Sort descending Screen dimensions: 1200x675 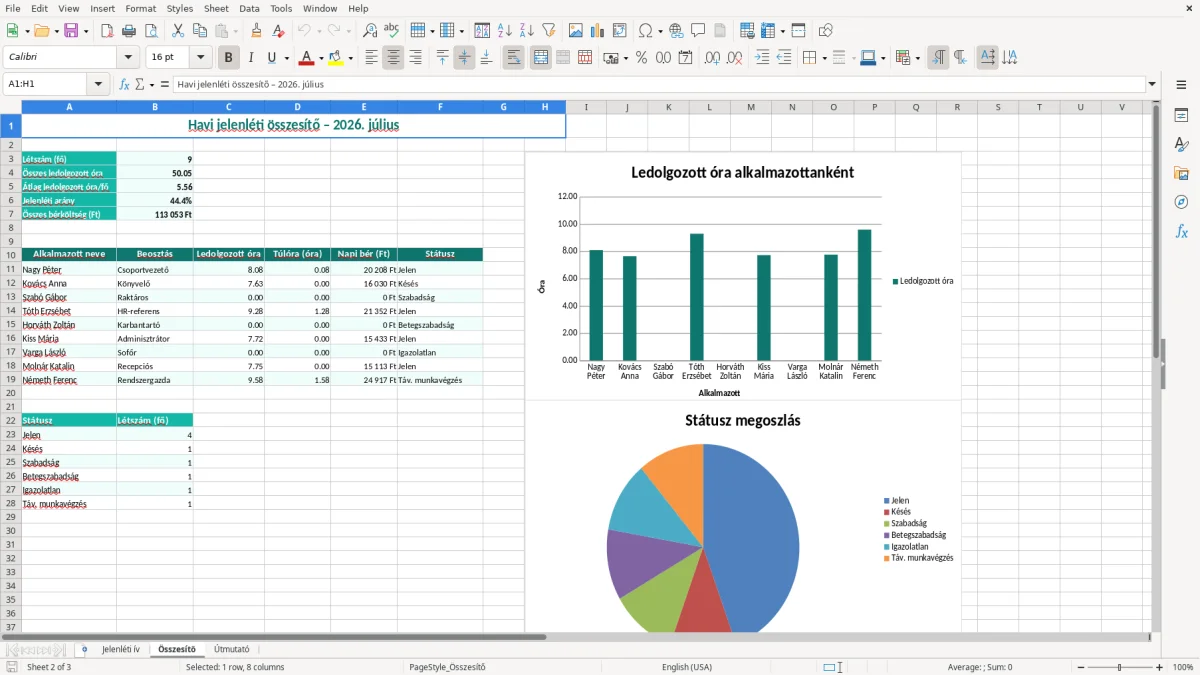[526, 31]
